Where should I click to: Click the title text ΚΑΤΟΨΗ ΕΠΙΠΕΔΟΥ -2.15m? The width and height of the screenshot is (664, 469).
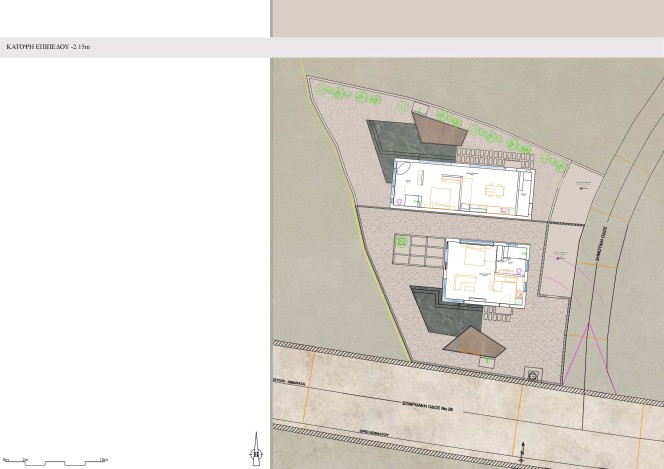coord(48,47)
